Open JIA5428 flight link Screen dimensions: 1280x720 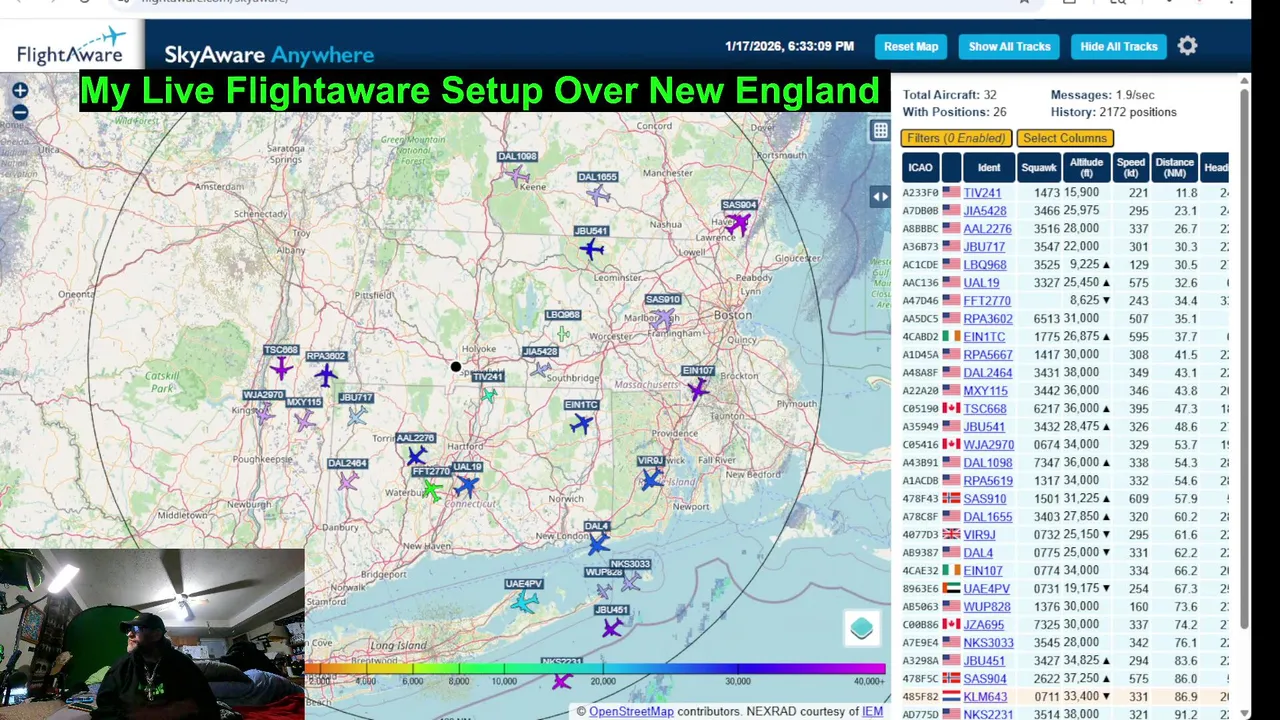pos(985,211)
